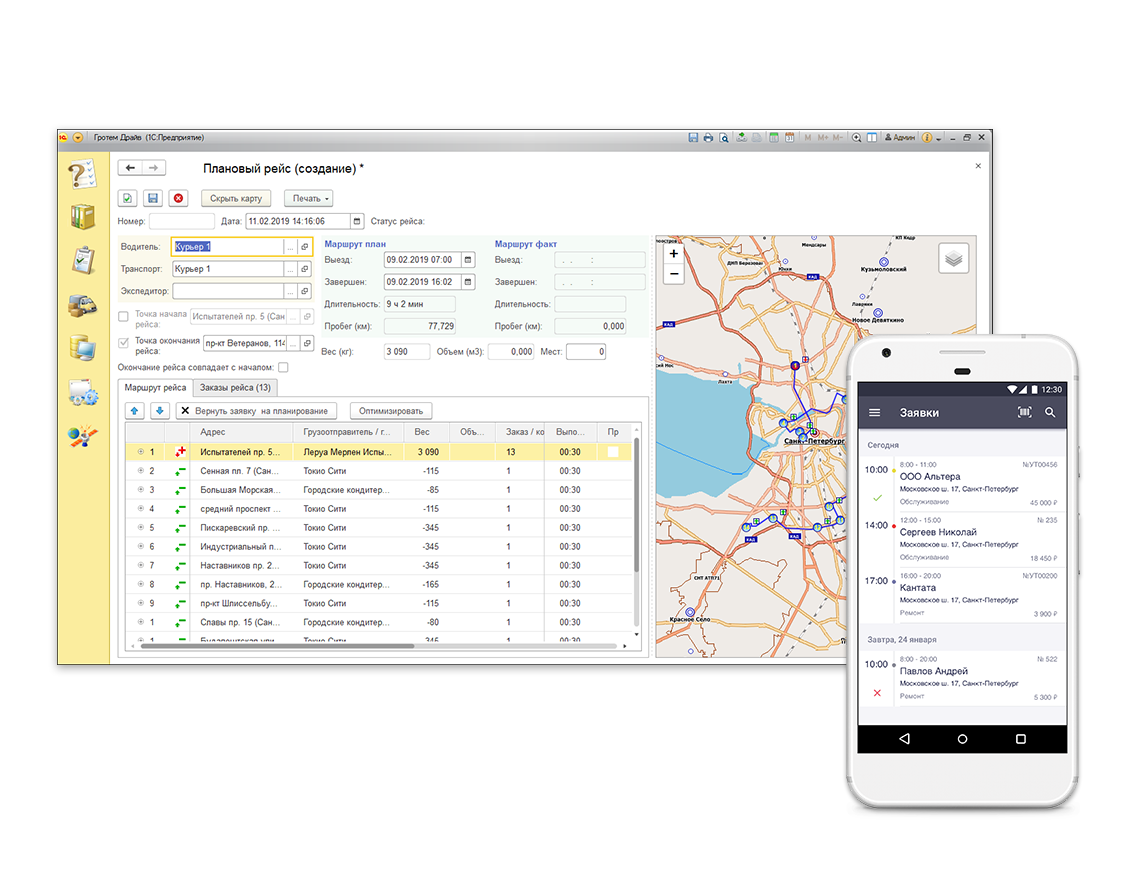Open 'ООО Альтера' request on phone

(961, 483)
